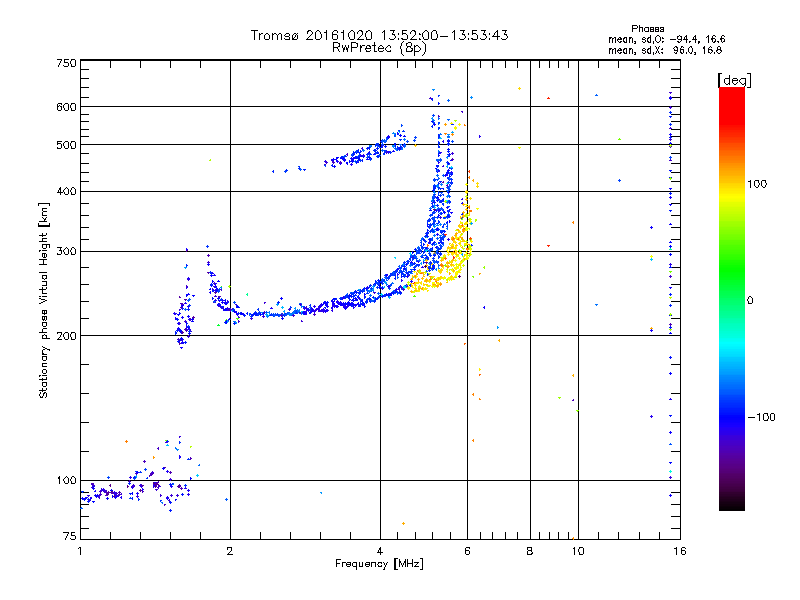The image size is (800, 600).
Task: Click the x-axis '6' tick label
Action: point(467,551)
